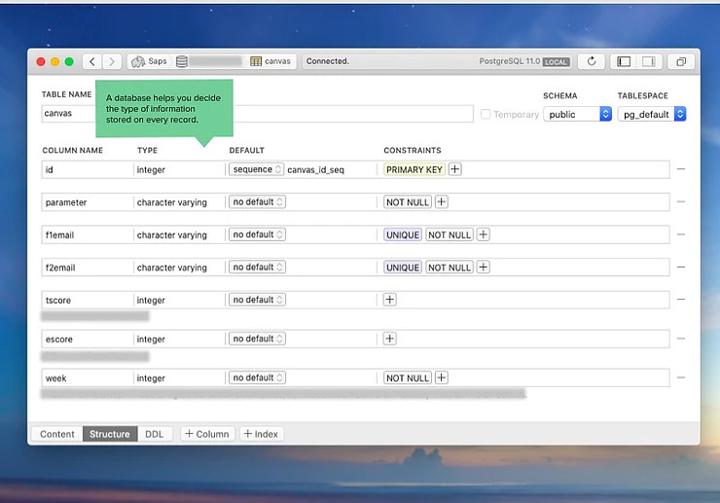Click the UNIQUE constraint on f1email

(x=403, y=235)
